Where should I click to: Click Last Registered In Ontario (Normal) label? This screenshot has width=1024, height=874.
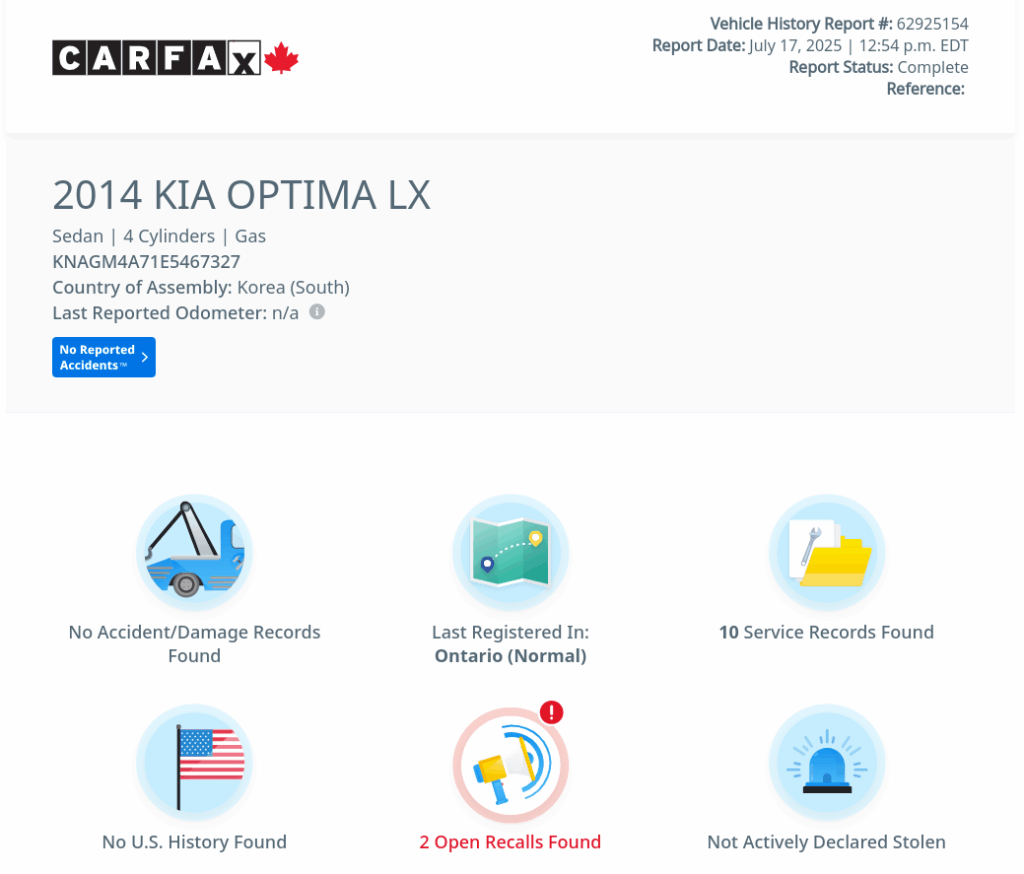[x=511, y=643]
